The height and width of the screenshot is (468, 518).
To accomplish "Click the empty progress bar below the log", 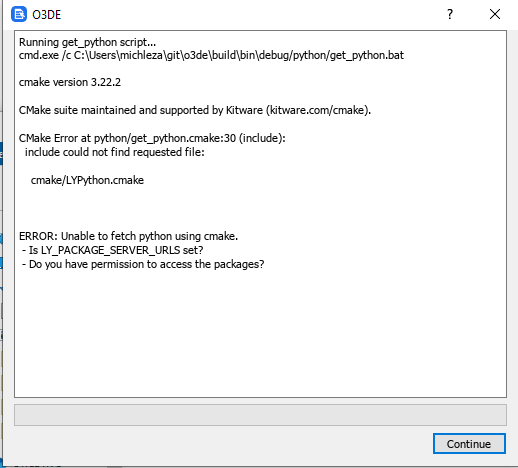I will click(260, 415).
